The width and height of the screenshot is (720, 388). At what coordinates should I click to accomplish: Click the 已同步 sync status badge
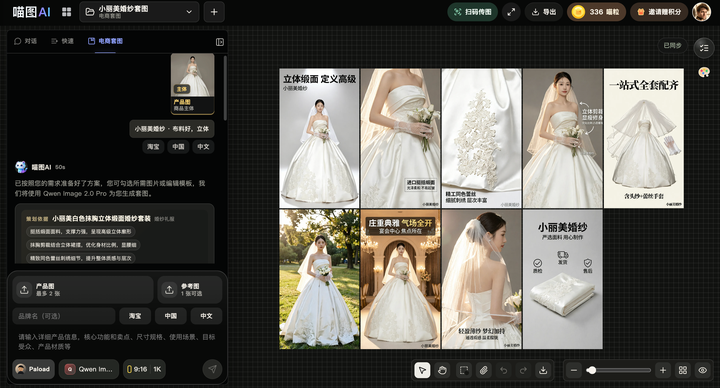(x=673, y=45)
